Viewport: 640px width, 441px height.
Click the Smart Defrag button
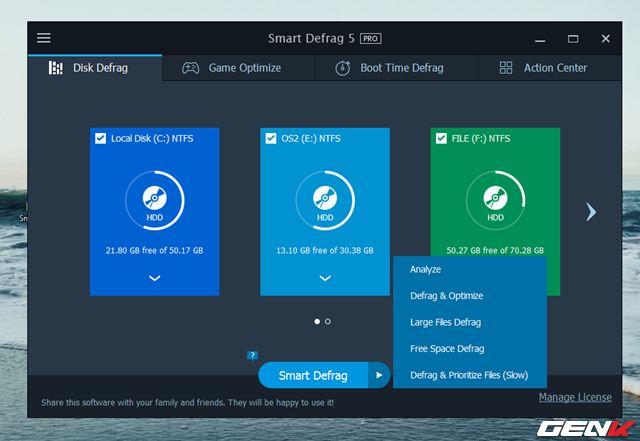coord(313,375)
